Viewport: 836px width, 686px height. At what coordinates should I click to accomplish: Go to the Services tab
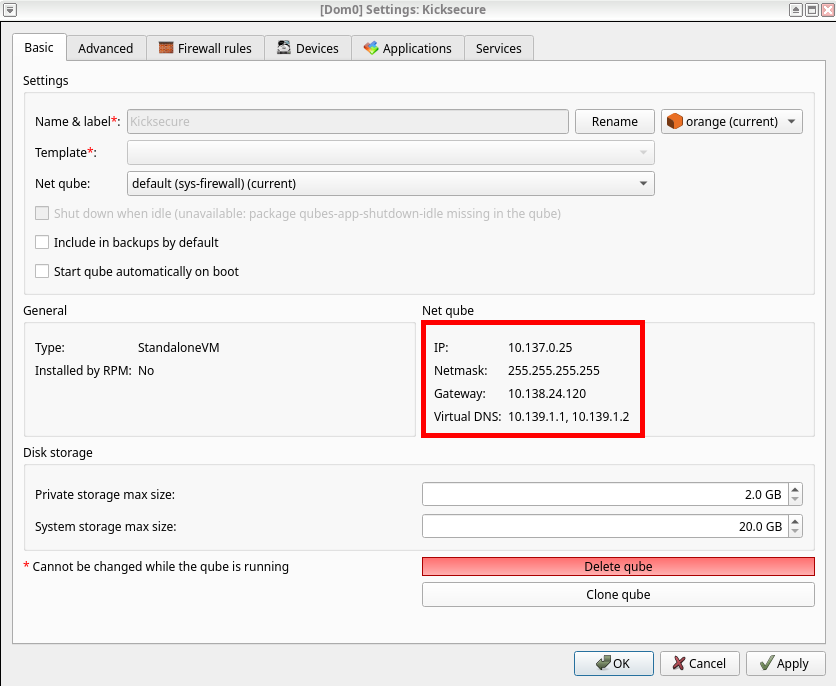[498, 48]
